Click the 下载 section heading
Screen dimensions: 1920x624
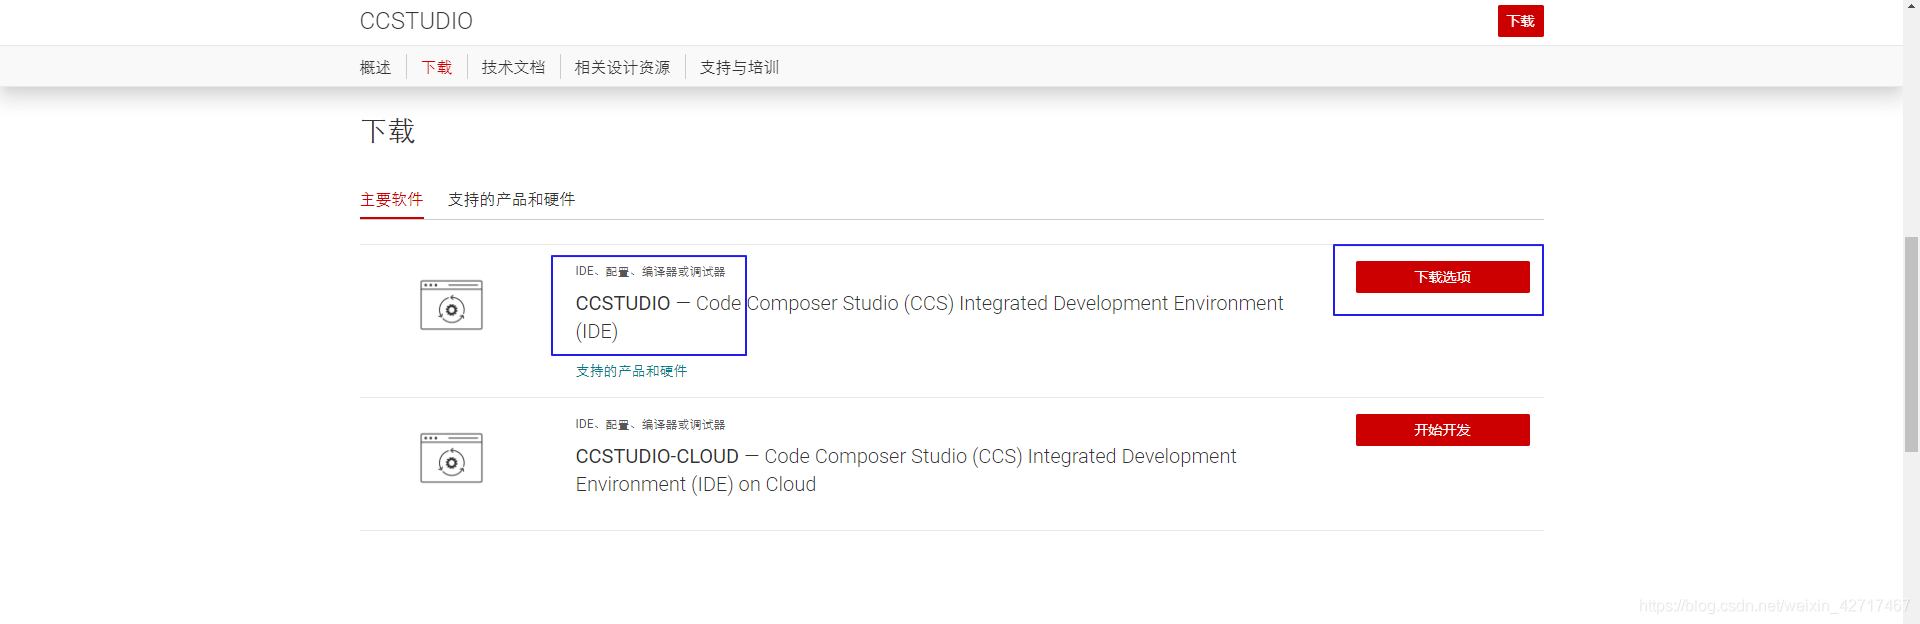(x=388, y=131)
